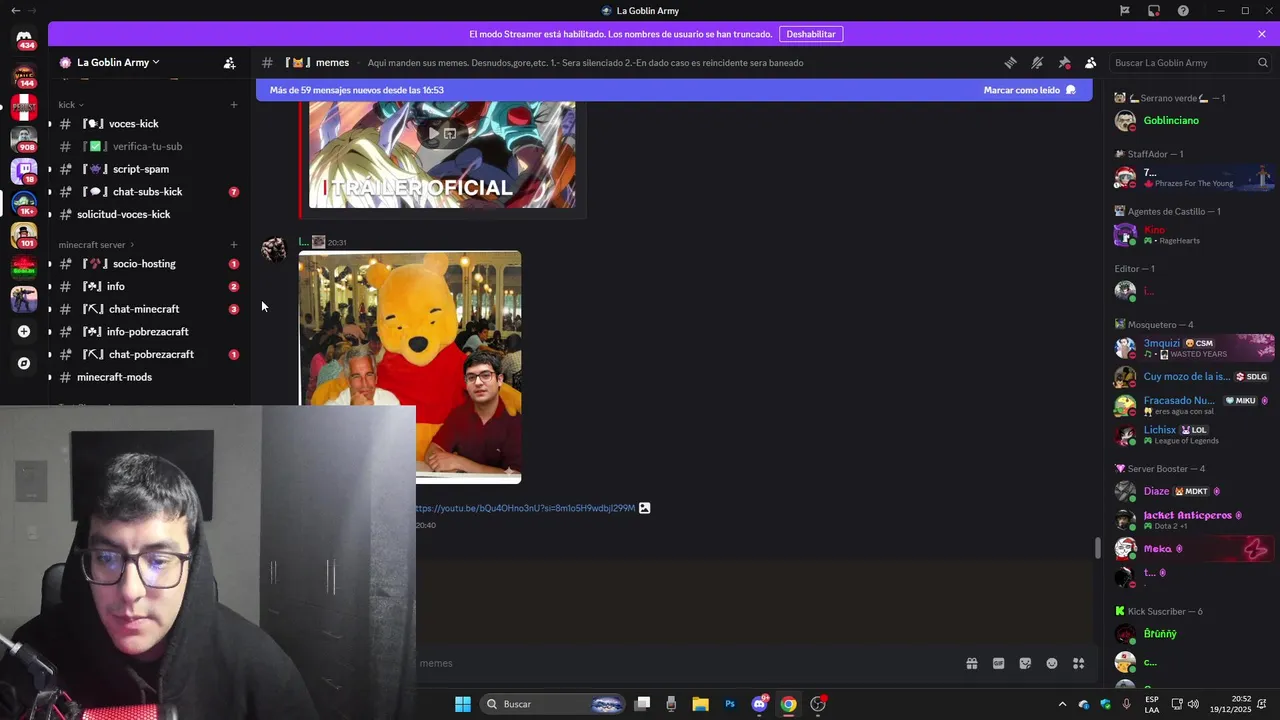Navigate back with the top-left arrow

[x=15, y=11]
